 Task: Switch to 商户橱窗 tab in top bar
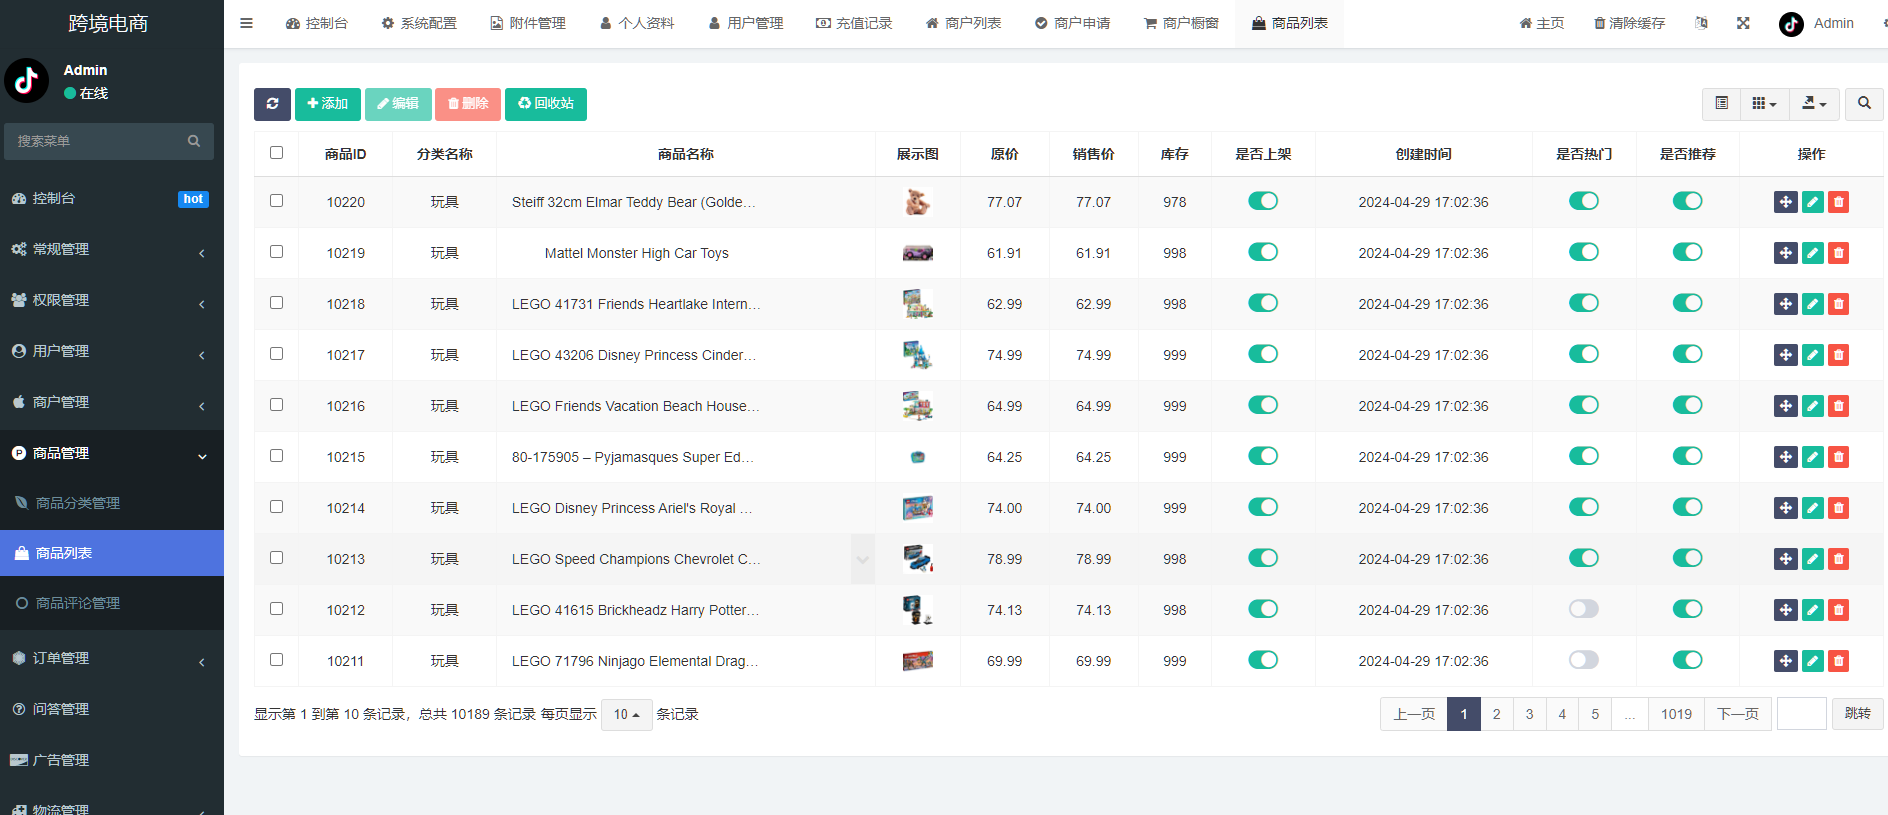pos(1181,23)
